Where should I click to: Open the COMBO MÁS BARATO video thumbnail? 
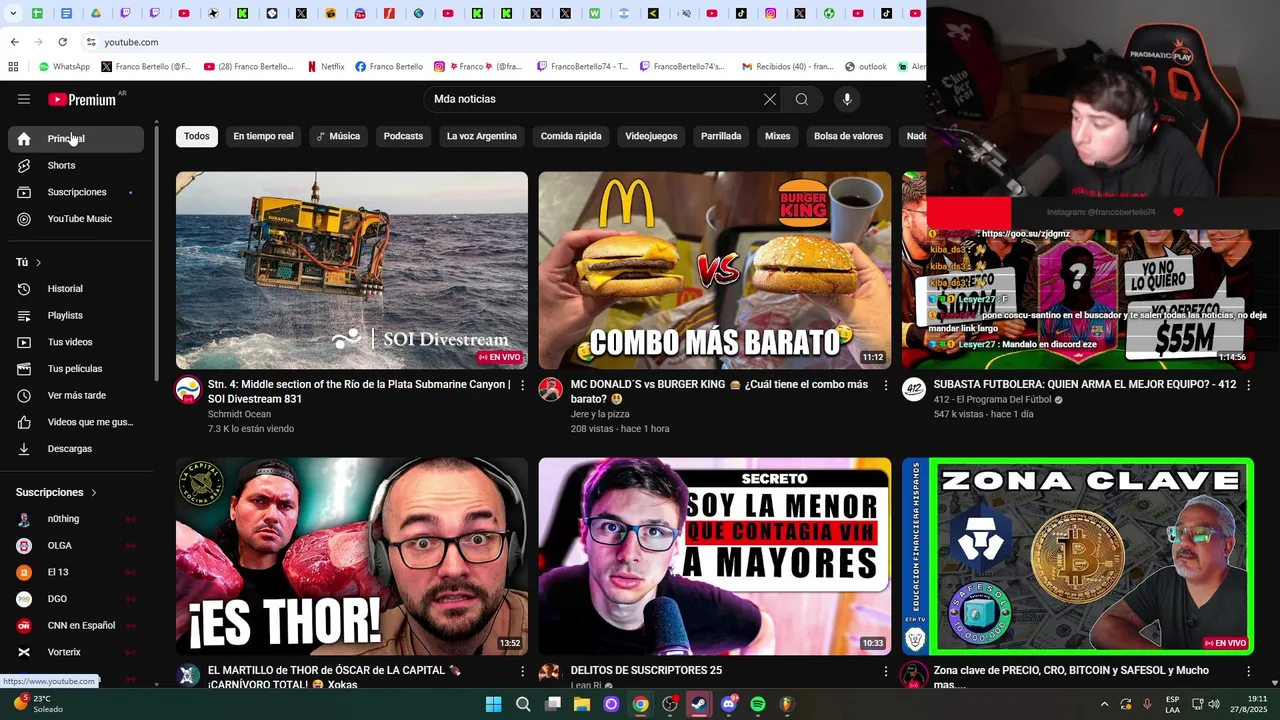(715, 270)
